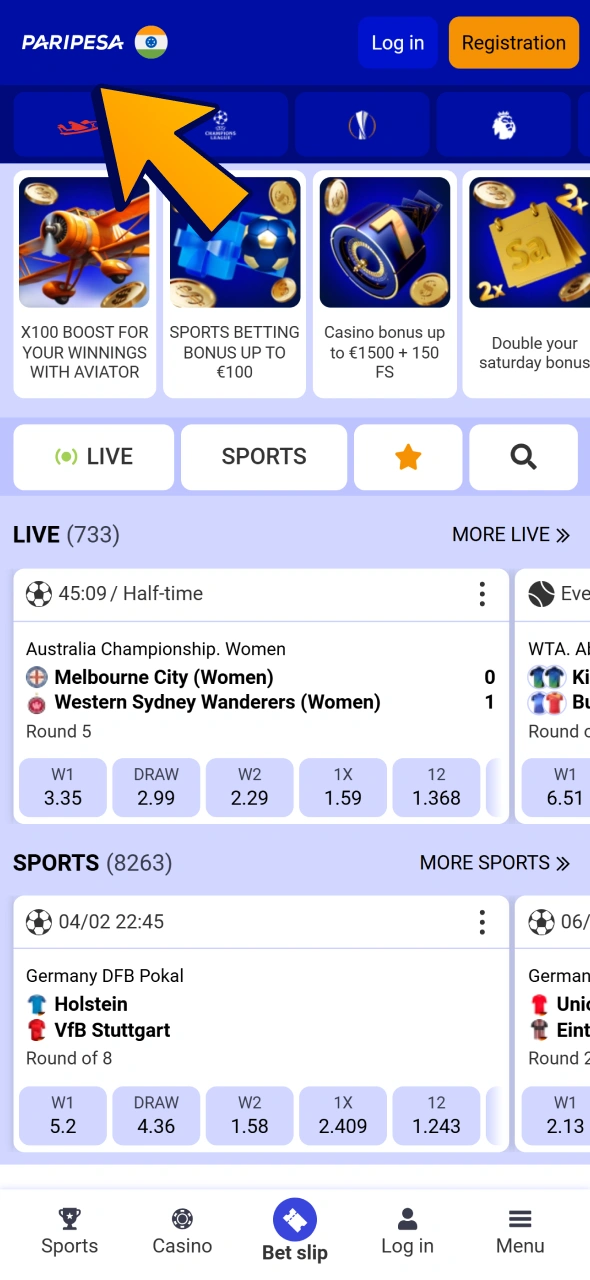
Task: Select W1 odds 3.35 for Melbourne City match
Action: [x=62, y=787]
